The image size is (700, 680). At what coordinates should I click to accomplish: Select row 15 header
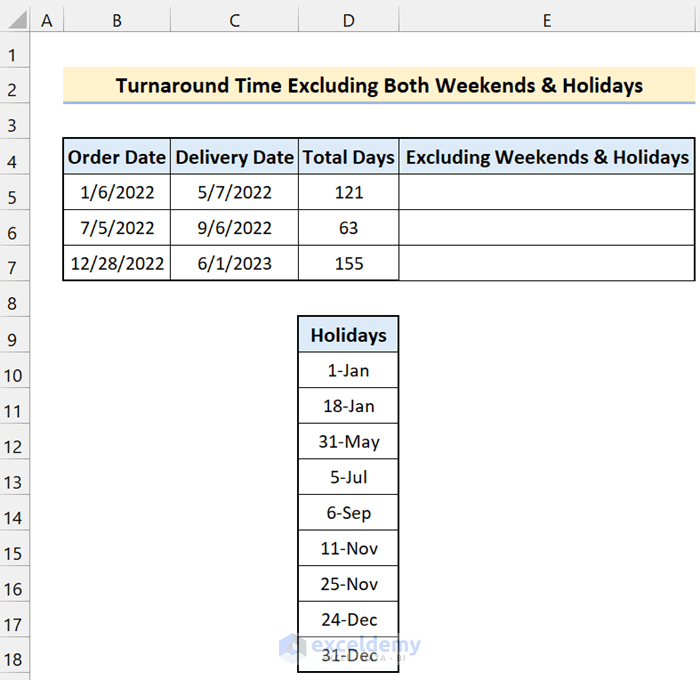coord(14,548)
